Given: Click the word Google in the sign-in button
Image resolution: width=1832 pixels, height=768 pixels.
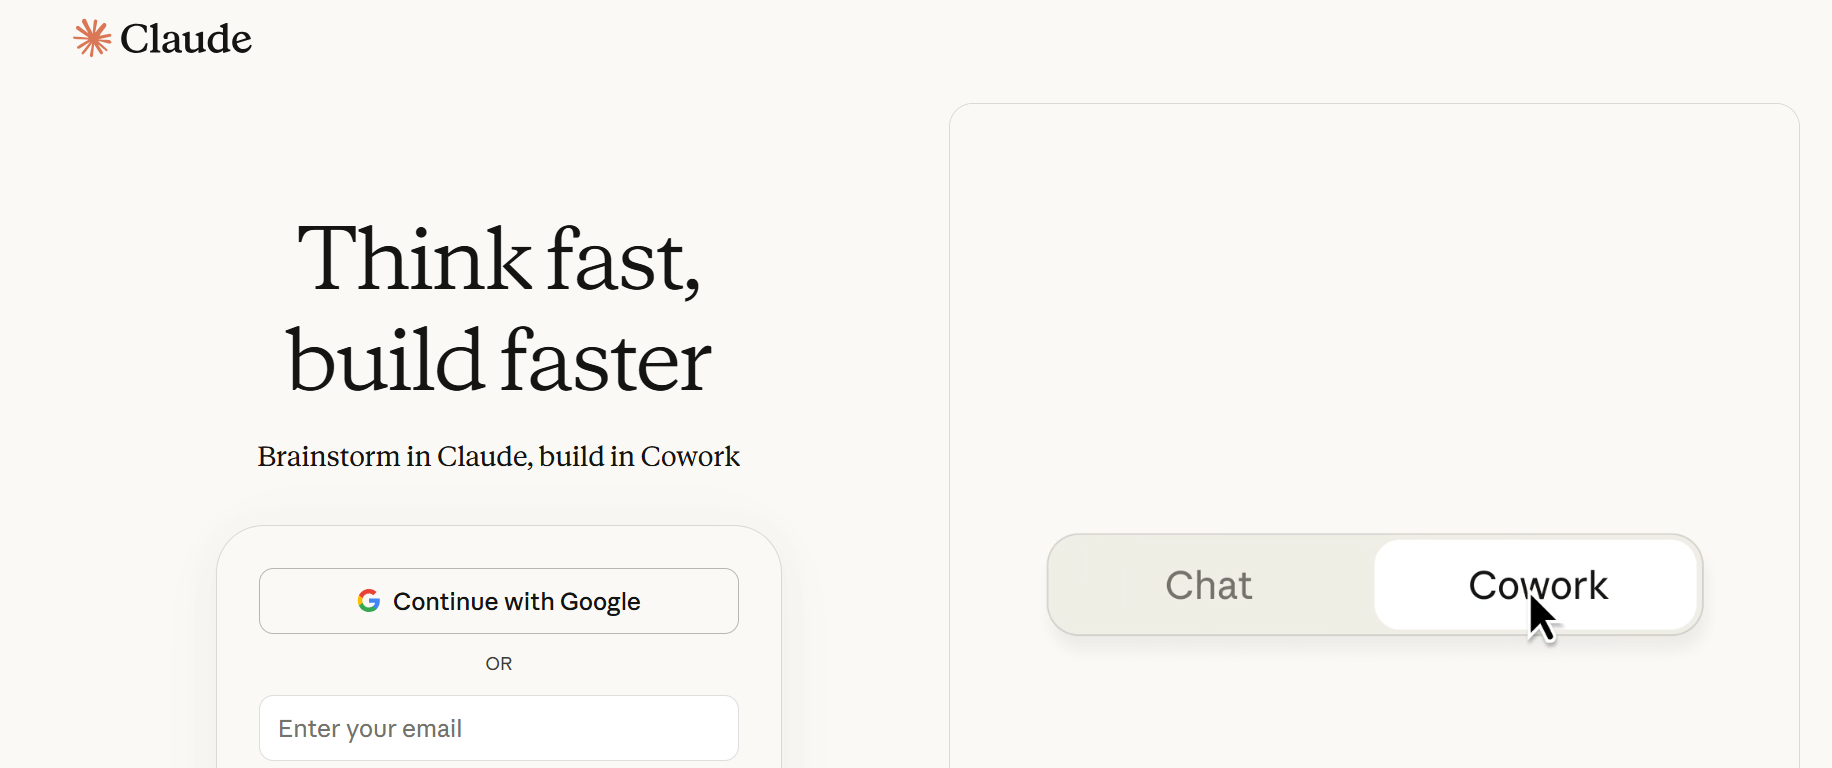Looking at the screenshot, I should click(600, 602).
